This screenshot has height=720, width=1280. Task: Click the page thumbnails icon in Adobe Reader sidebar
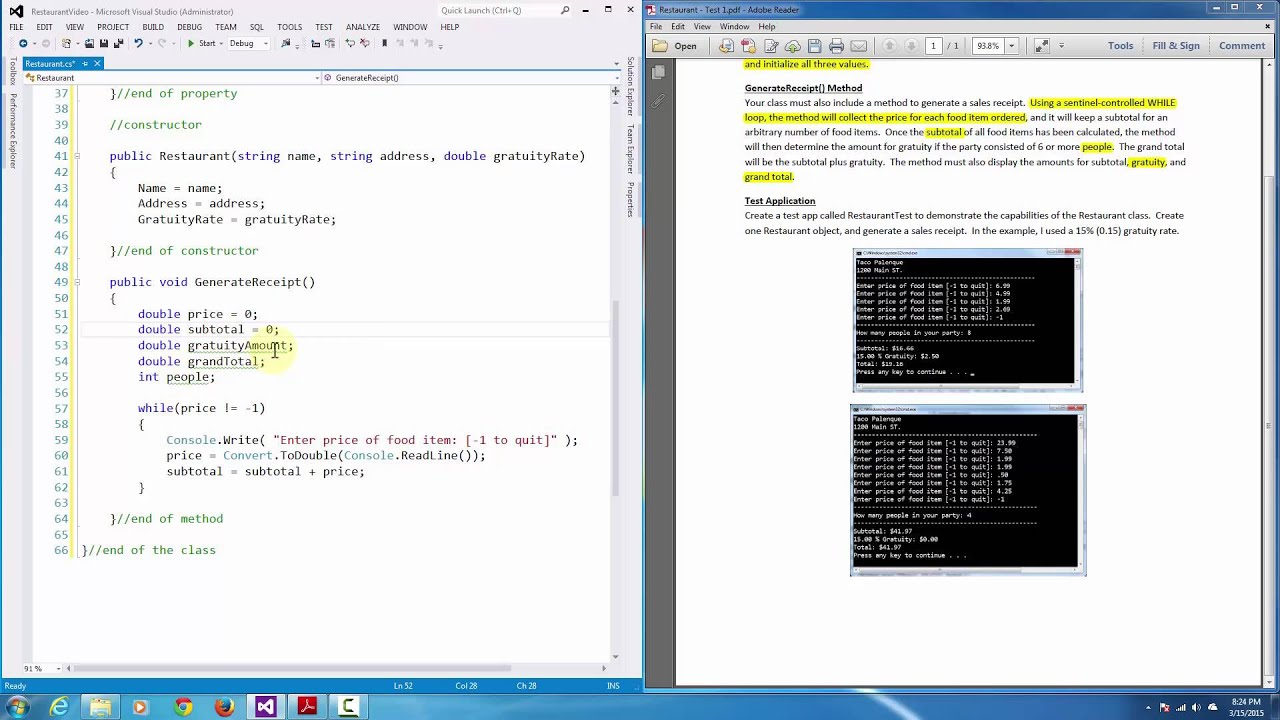click(658, 72)
